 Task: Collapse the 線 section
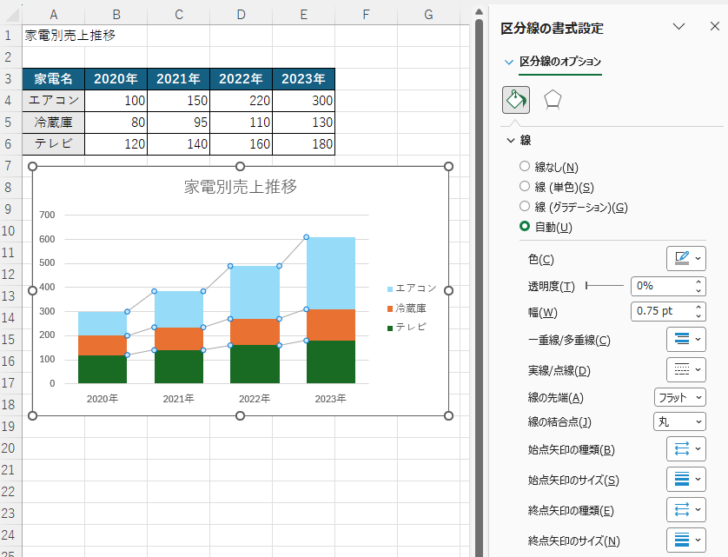(x=511, y=140)
